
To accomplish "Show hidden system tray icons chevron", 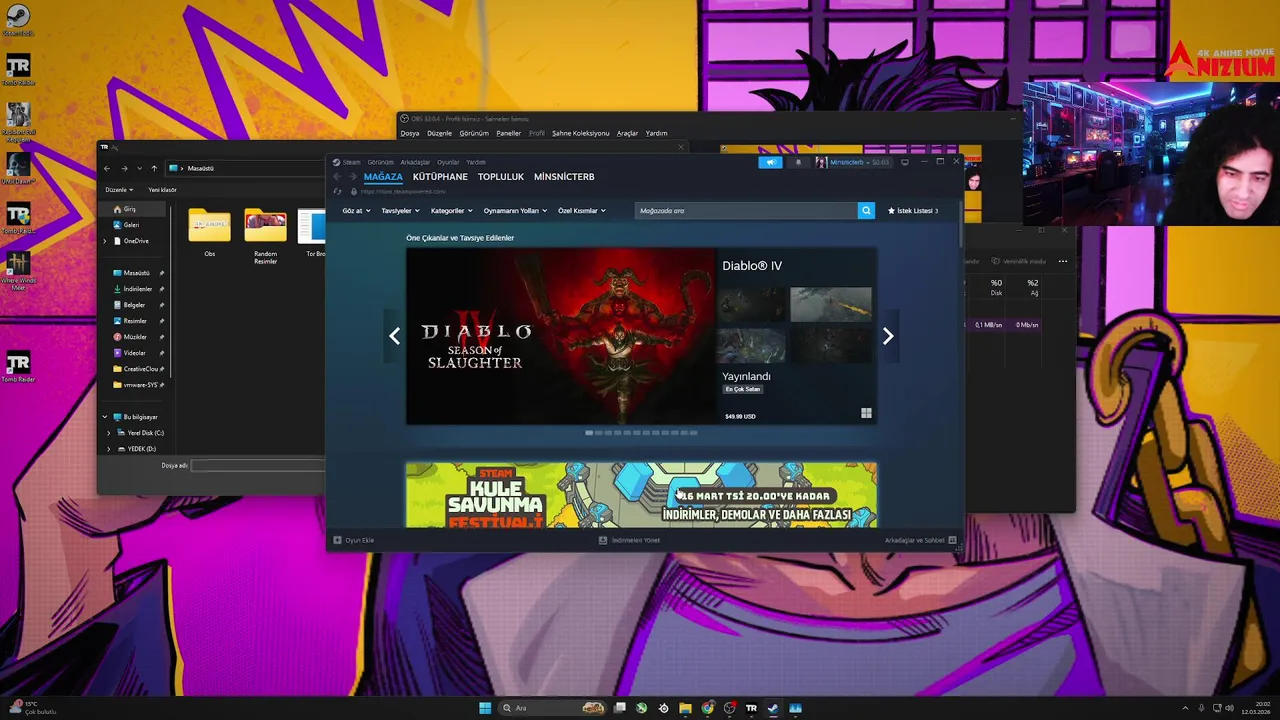I will coord(1186,708).
